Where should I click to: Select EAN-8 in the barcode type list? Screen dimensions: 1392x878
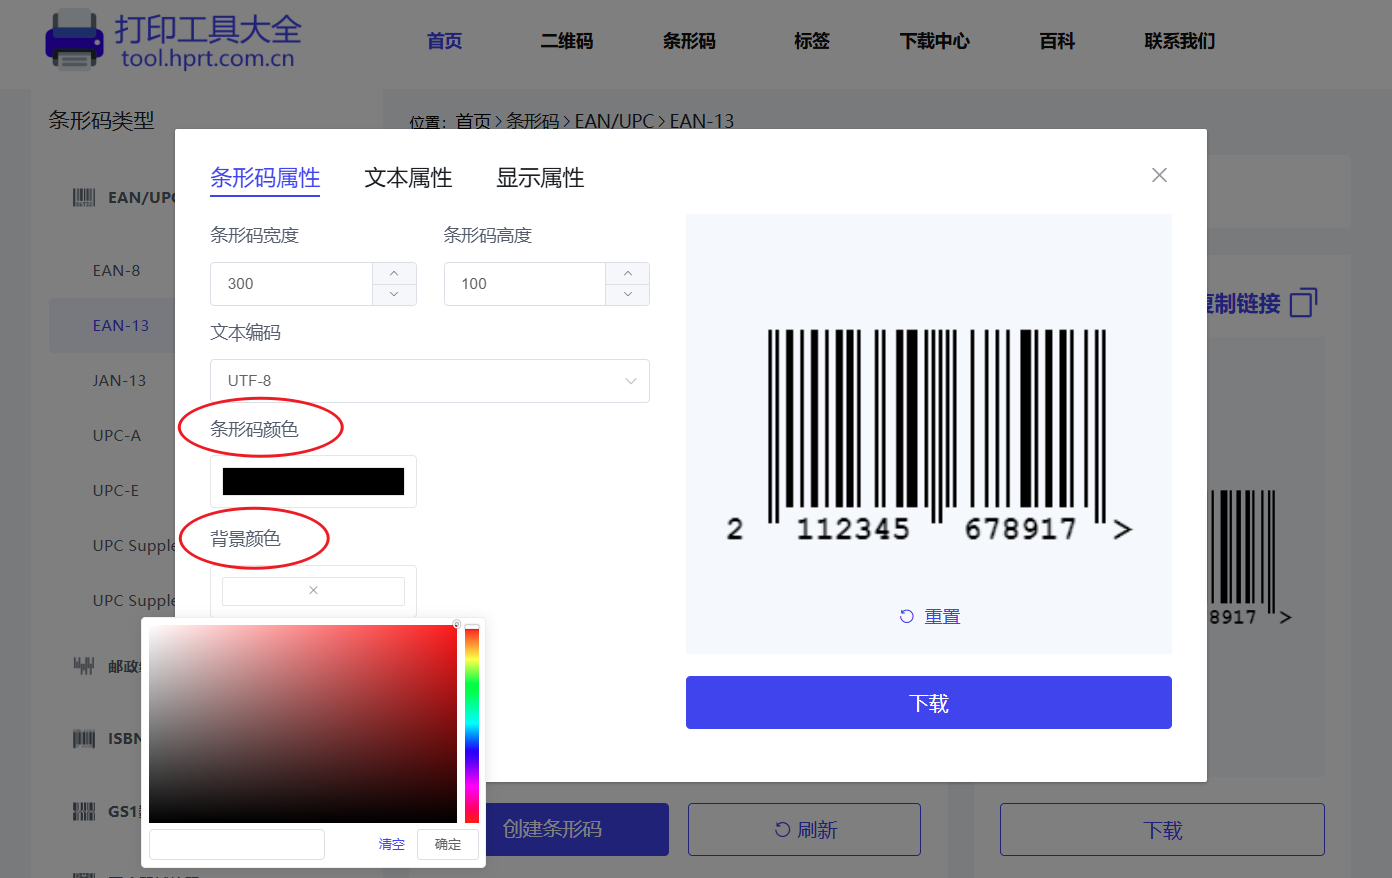(116, 270)
